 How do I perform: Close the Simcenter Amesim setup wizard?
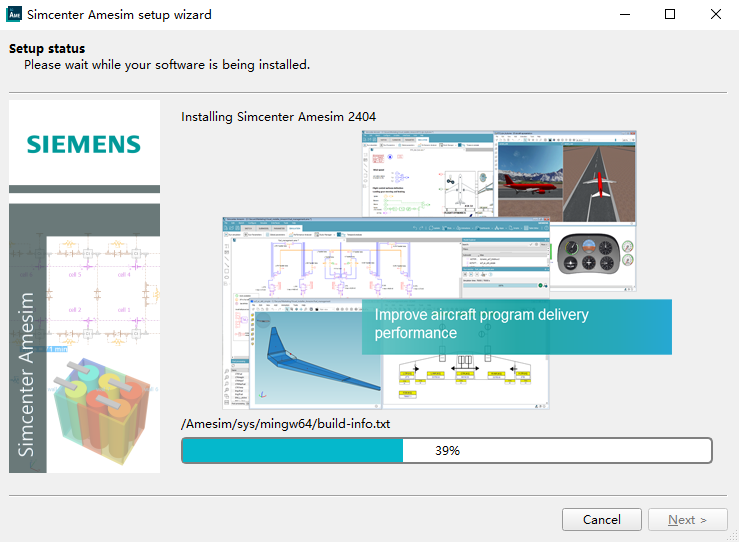point(716,15)
